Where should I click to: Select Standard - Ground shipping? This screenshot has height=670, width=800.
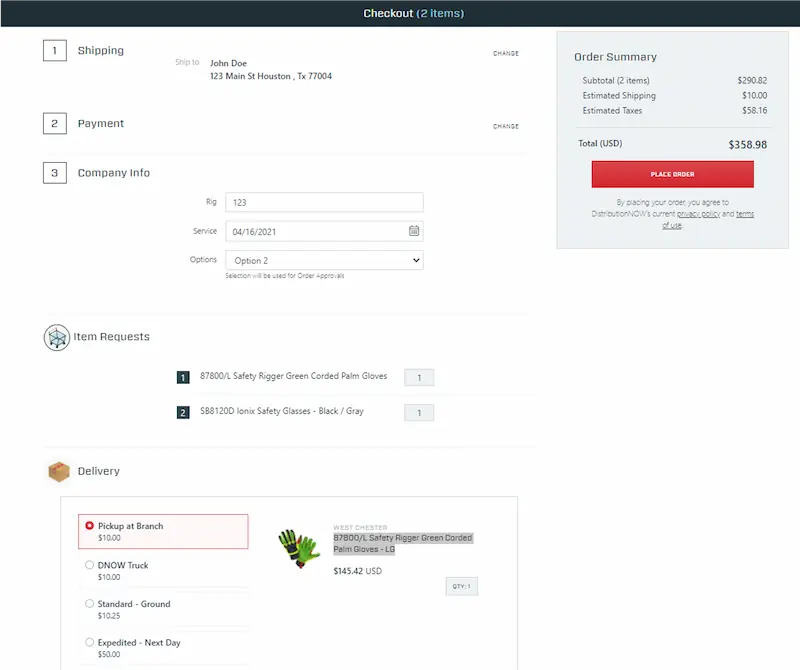tap(89, 603)
